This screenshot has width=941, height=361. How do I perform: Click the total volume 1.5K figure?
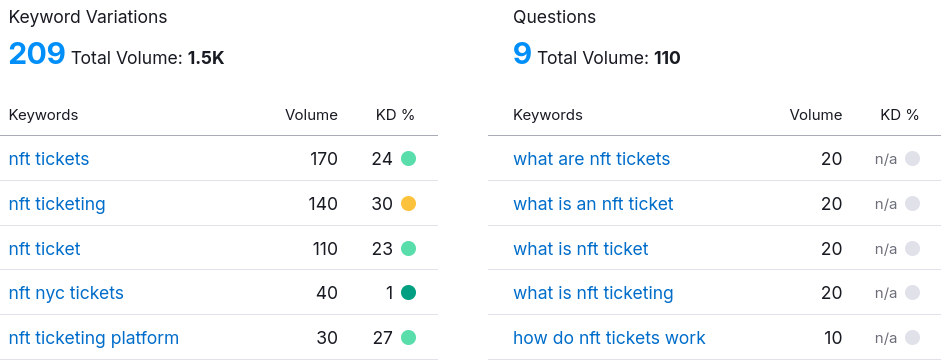[206, 58]
